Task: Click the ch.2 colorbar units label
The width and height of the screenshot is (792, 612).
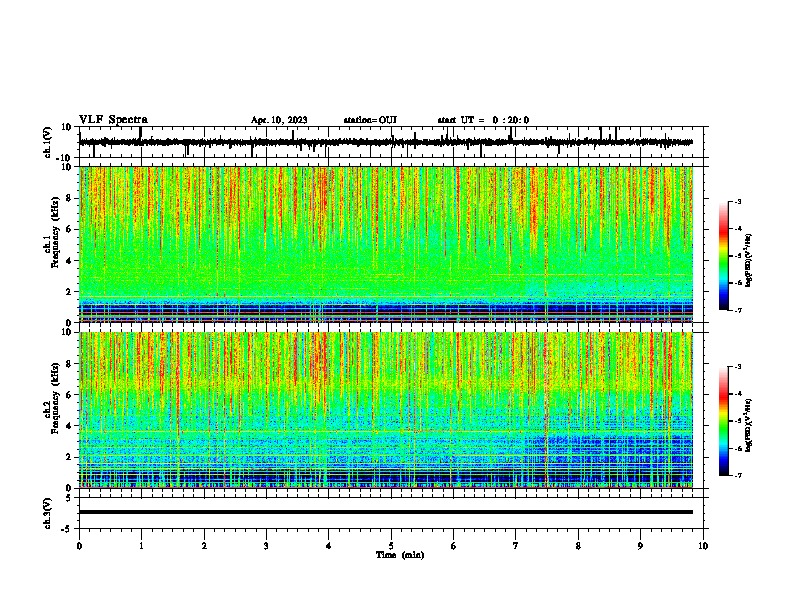Action: coord(748,425)
